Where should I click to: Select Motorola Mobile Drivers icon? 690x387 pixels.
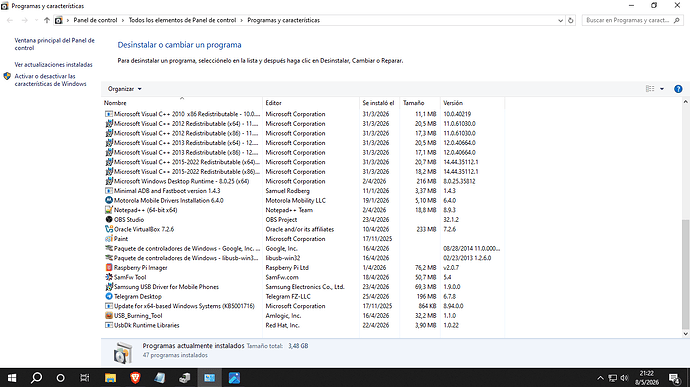[x=109, y=200]
